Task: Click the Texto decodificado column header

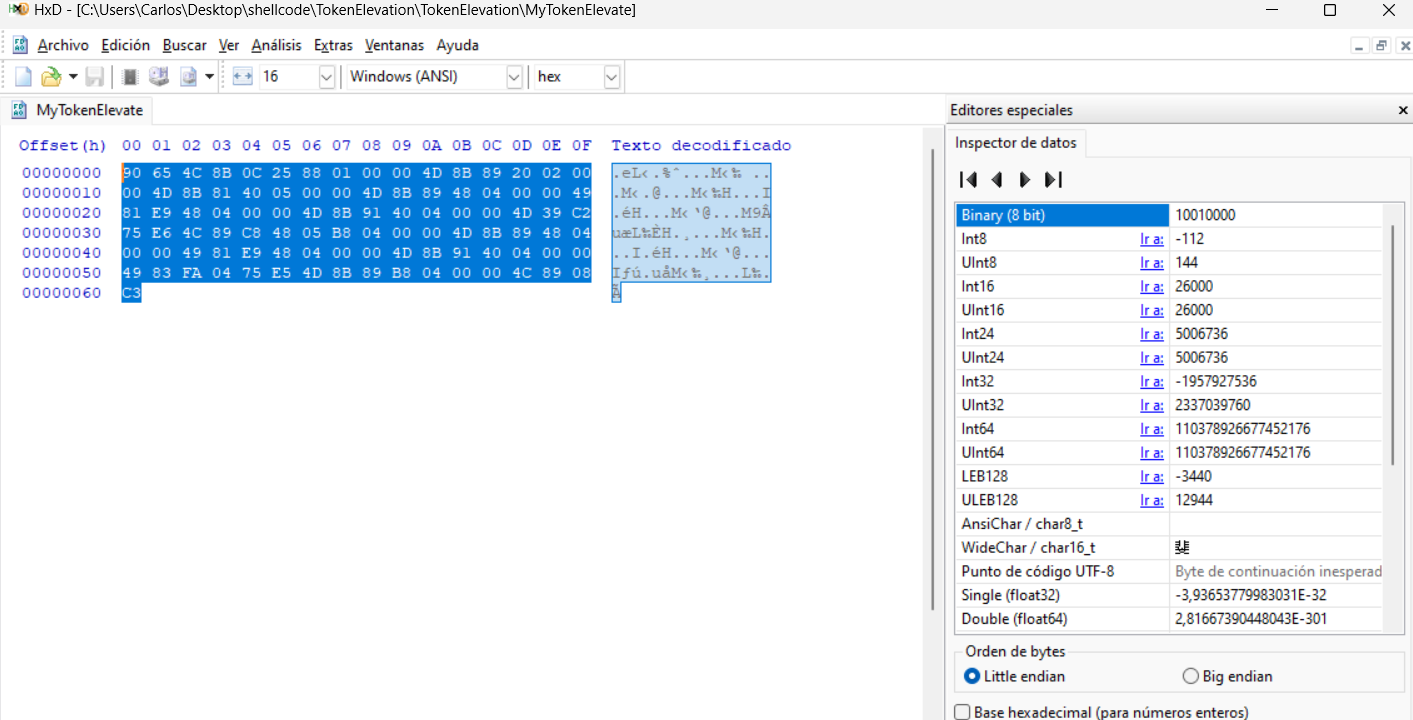Action: 701,146
